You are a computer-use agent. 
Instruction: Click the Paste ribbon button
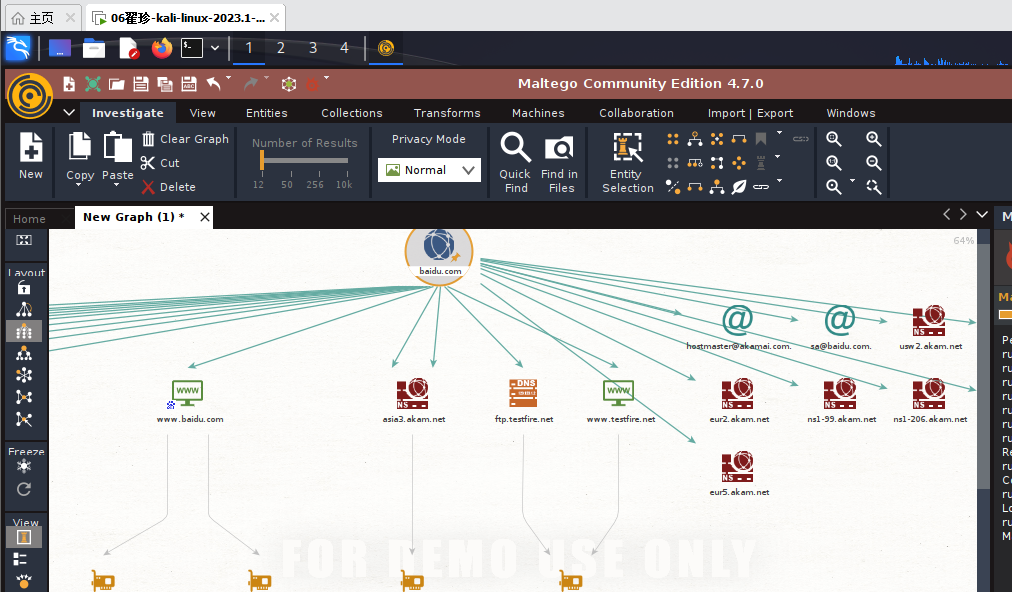(x=117, y=156)
